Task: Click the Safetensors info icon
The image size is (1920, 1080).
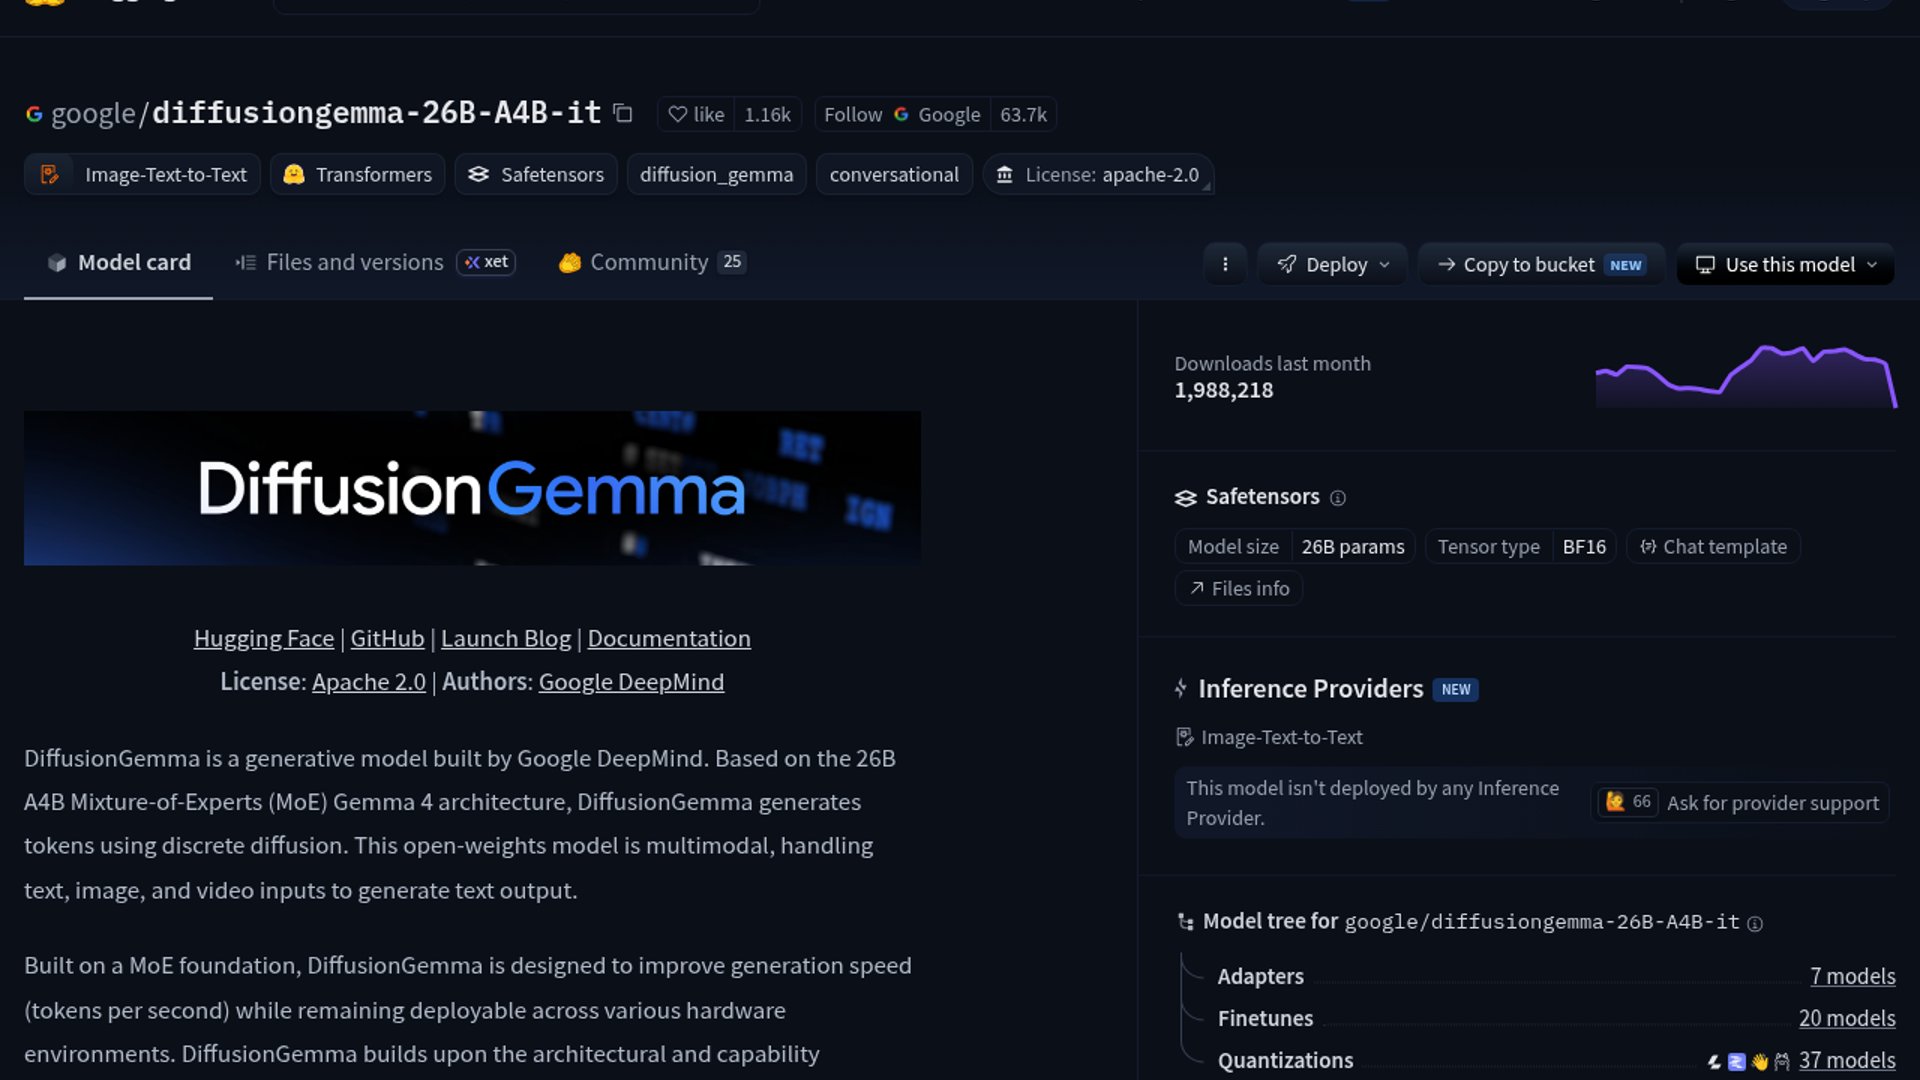Action: [x=1337, y=497]
